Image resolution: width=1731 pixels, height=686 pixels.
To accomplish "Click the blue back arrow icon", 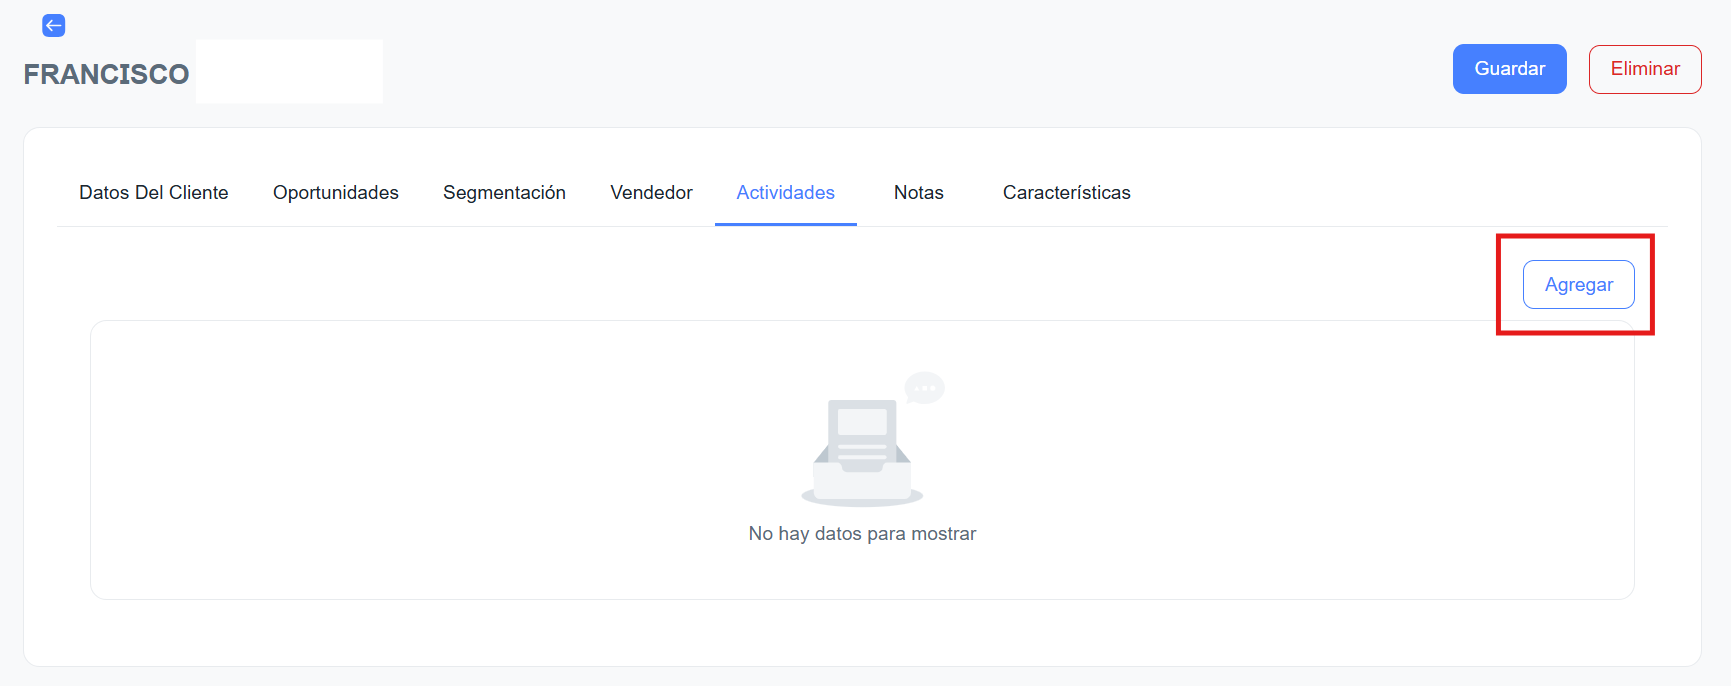I will click(x=54, y=26).
